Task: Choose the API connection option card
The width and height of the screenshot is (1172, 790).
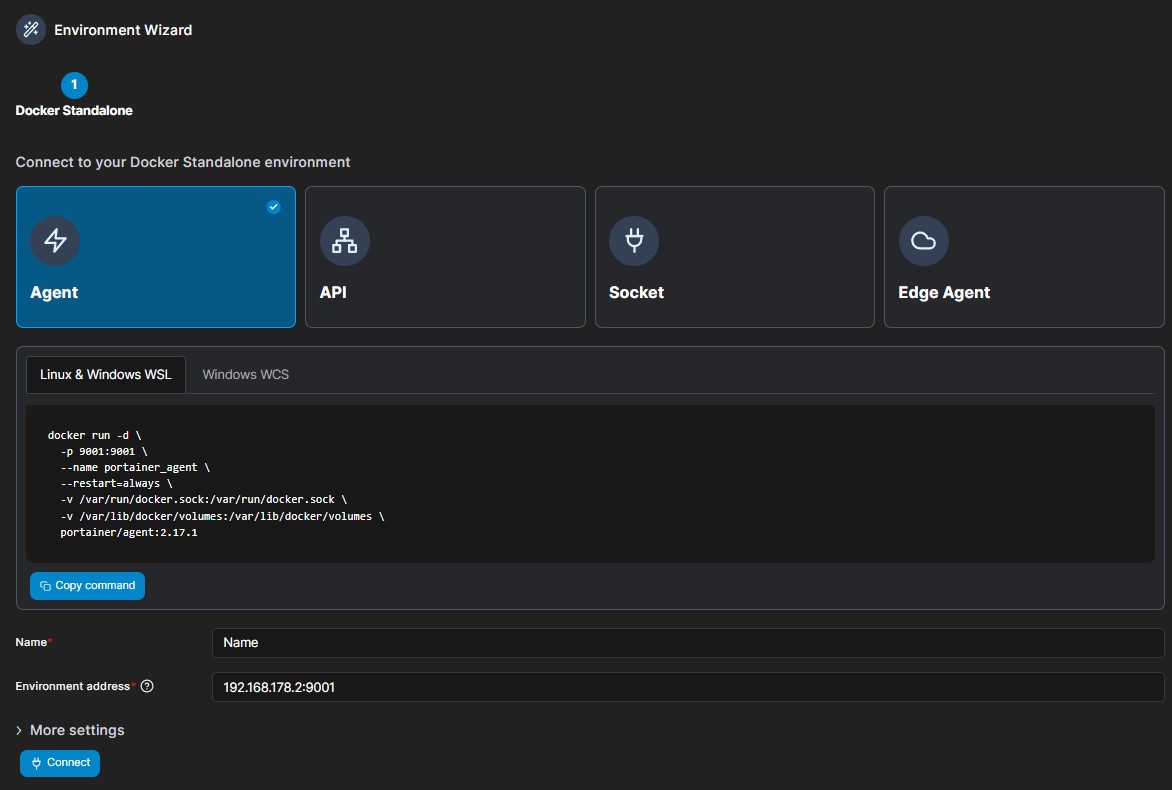Action: [445, 257]
